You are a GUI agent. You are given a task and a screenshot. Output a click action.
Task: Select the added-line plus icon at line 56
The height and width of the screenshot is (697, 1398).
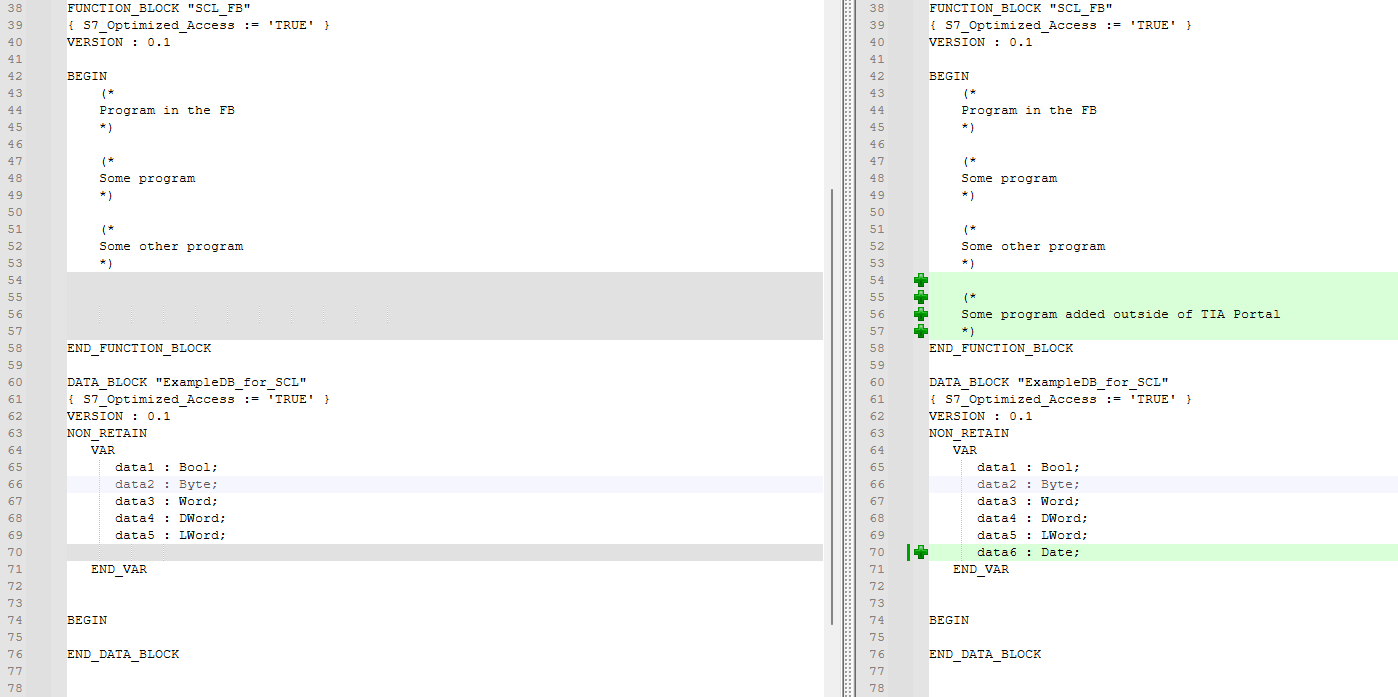tap(920, 314)
